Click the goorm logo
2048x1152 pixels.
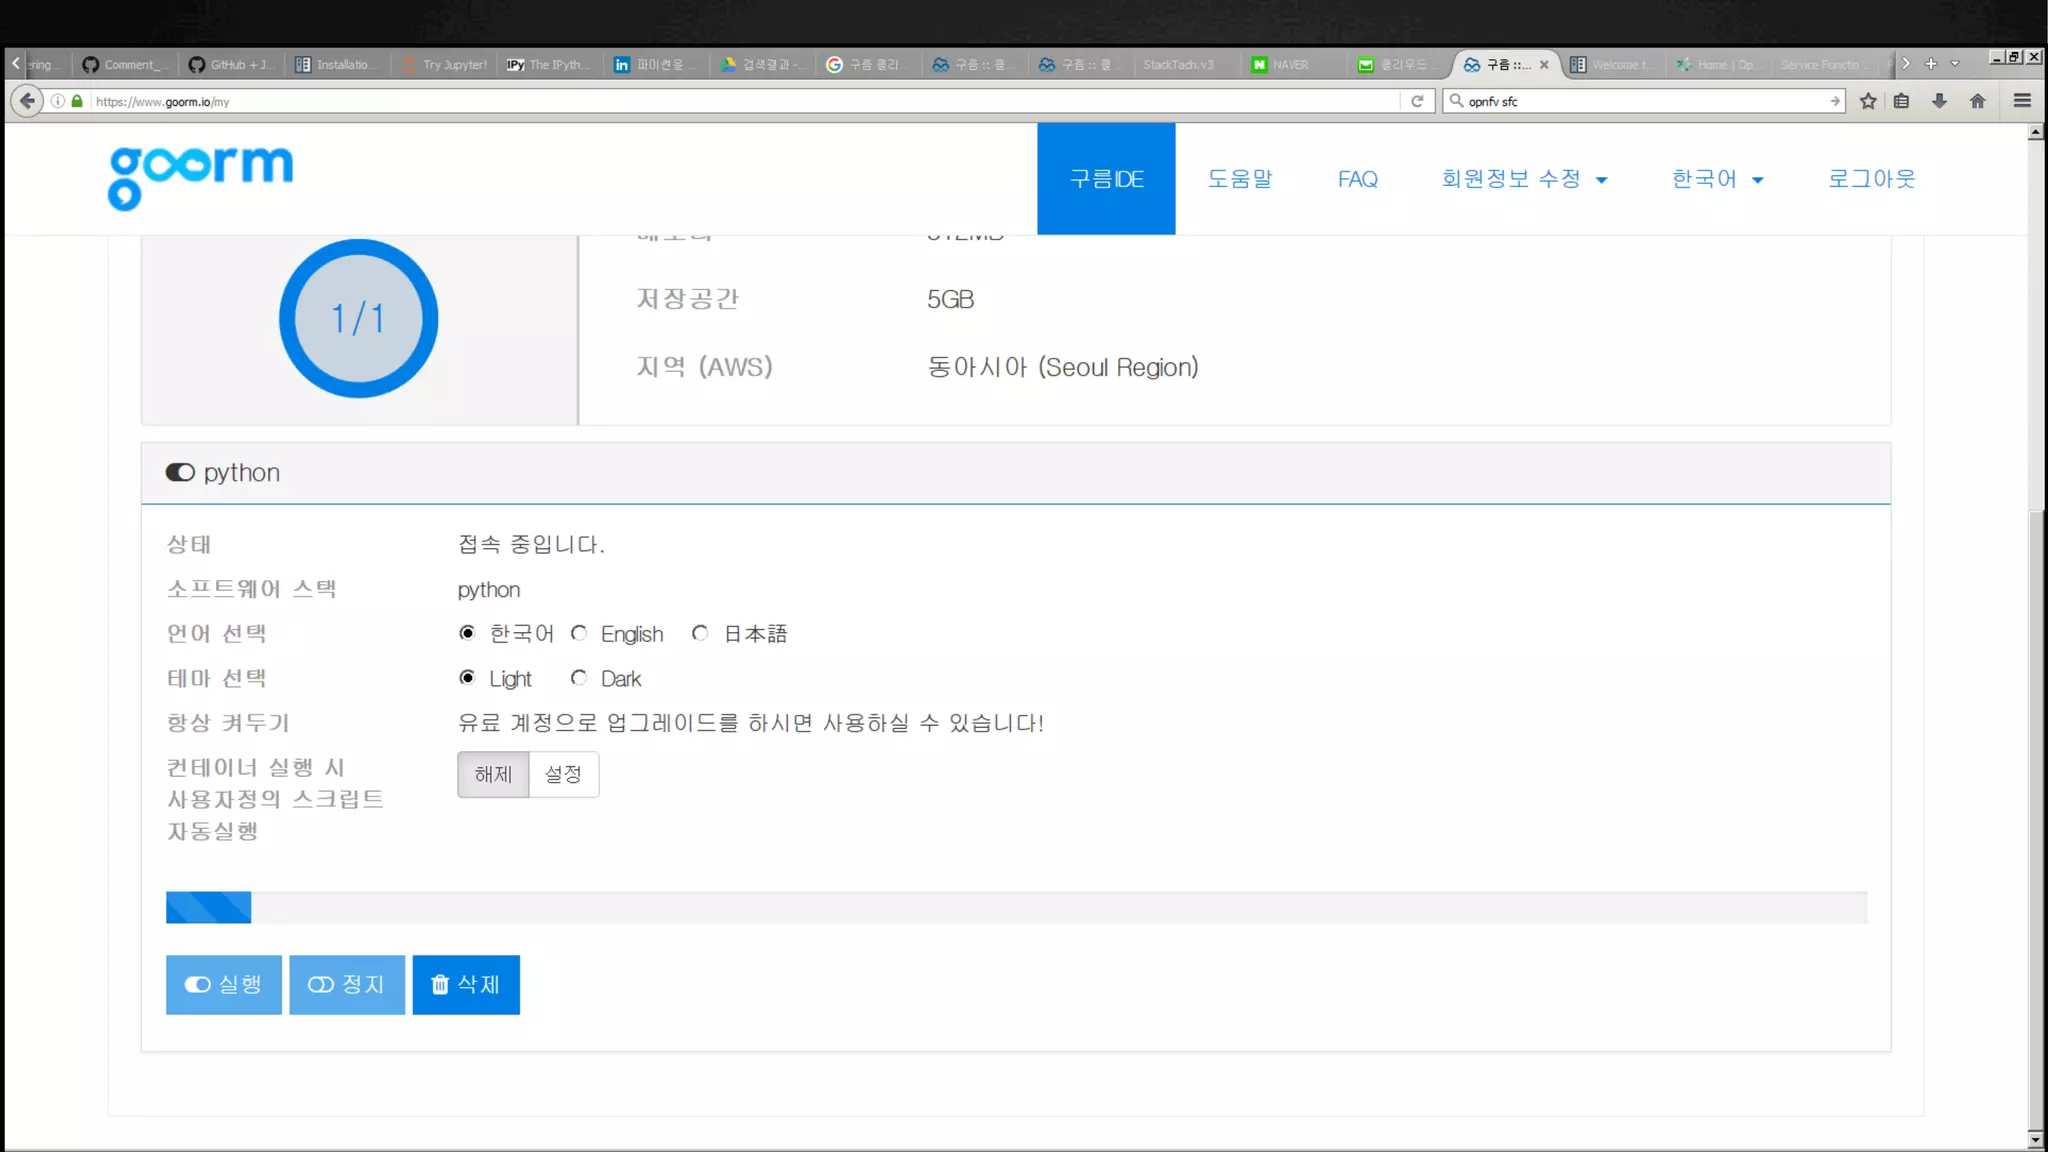coord(200,178)
